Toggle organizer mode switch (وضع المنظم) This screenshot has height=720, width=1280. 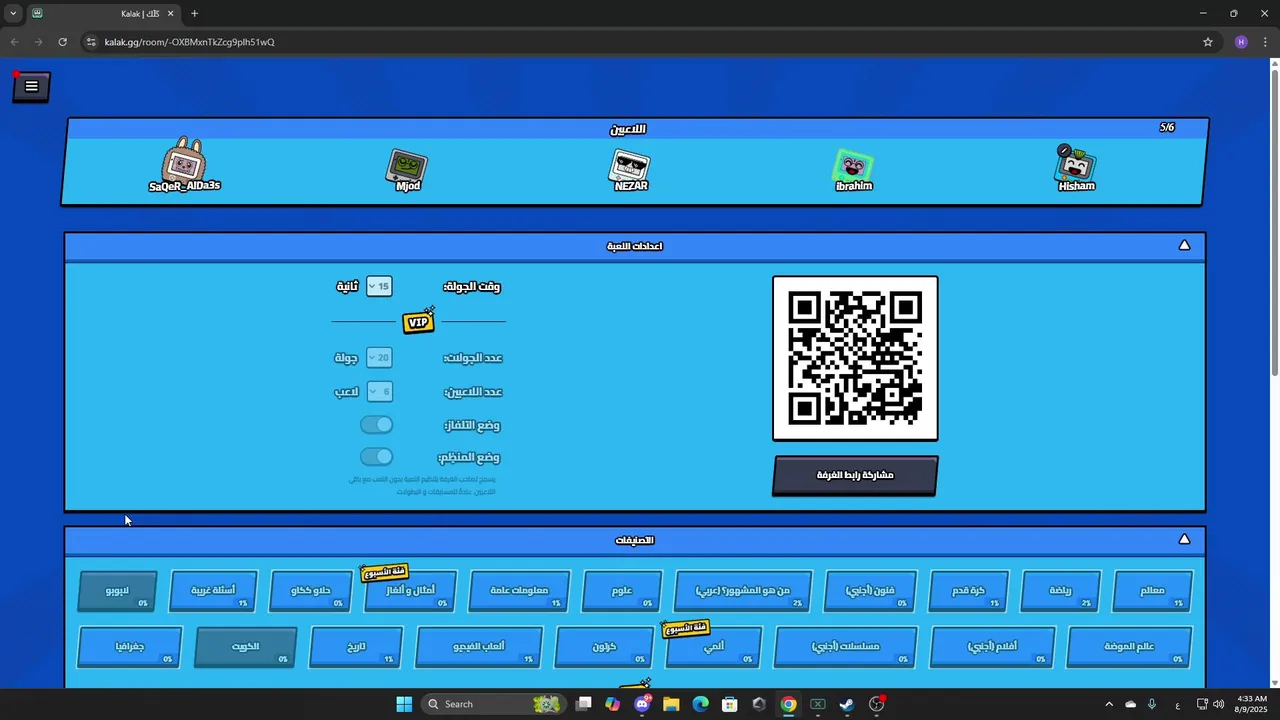tap(377, 457)
